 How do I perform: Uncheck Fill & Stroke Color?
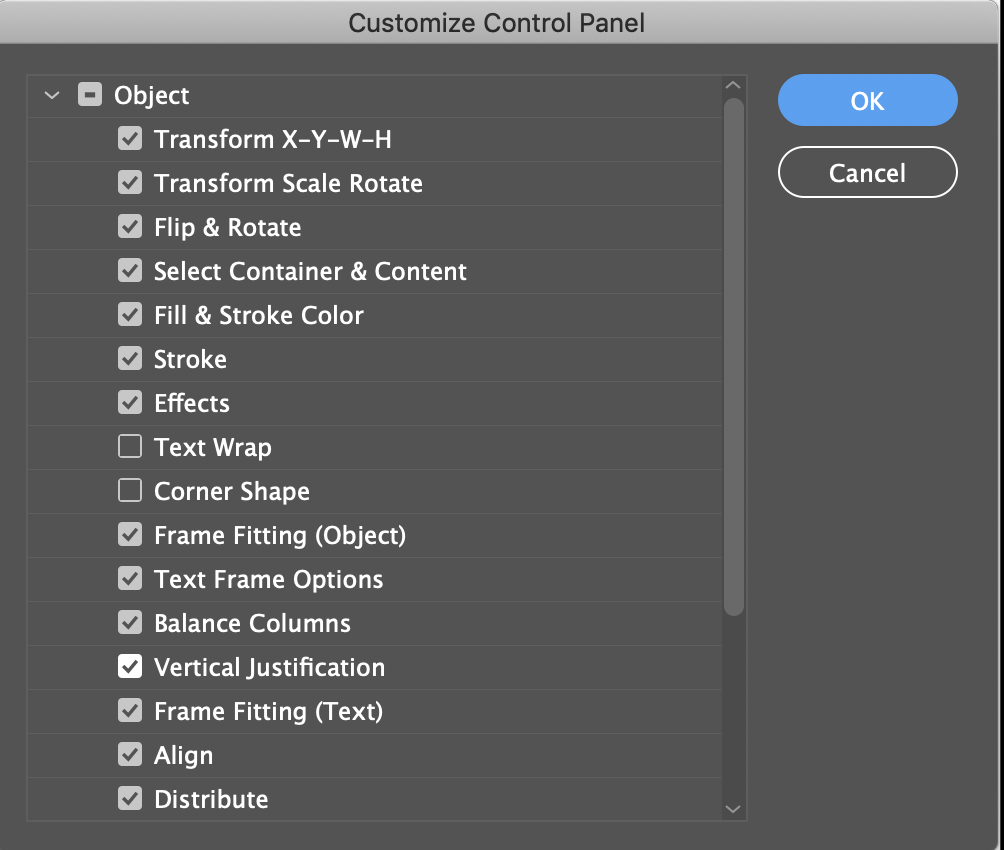(x=130, y=315)
